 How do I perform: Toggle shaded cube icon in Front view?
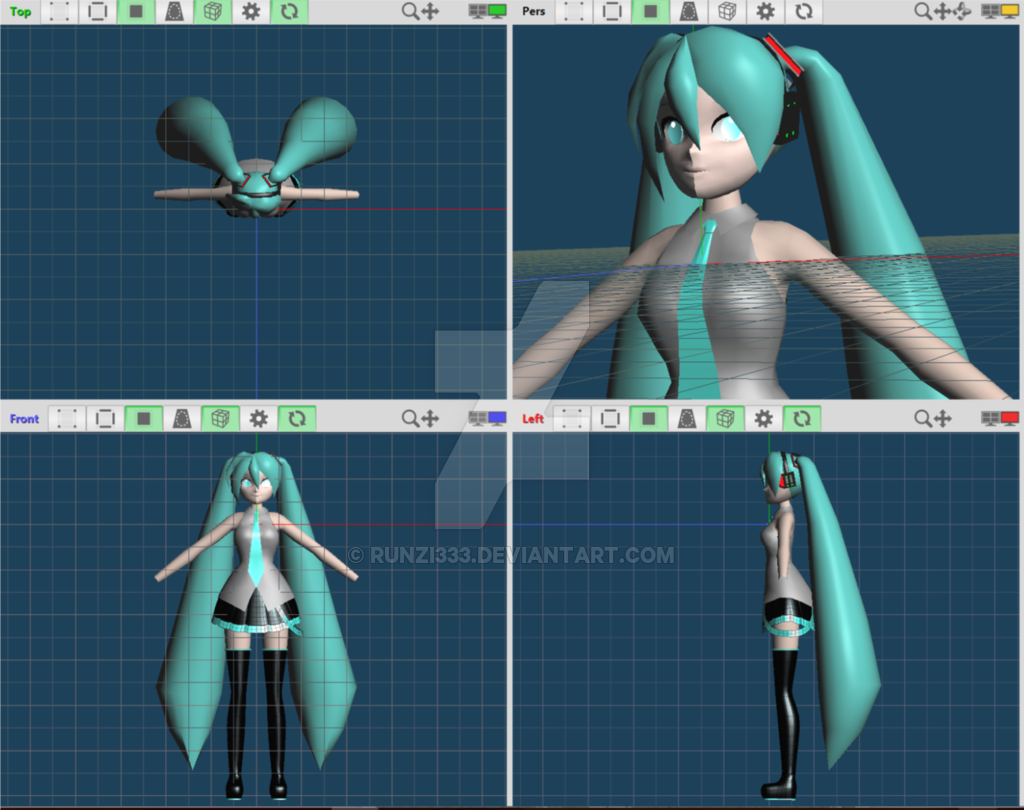point(220,419)
